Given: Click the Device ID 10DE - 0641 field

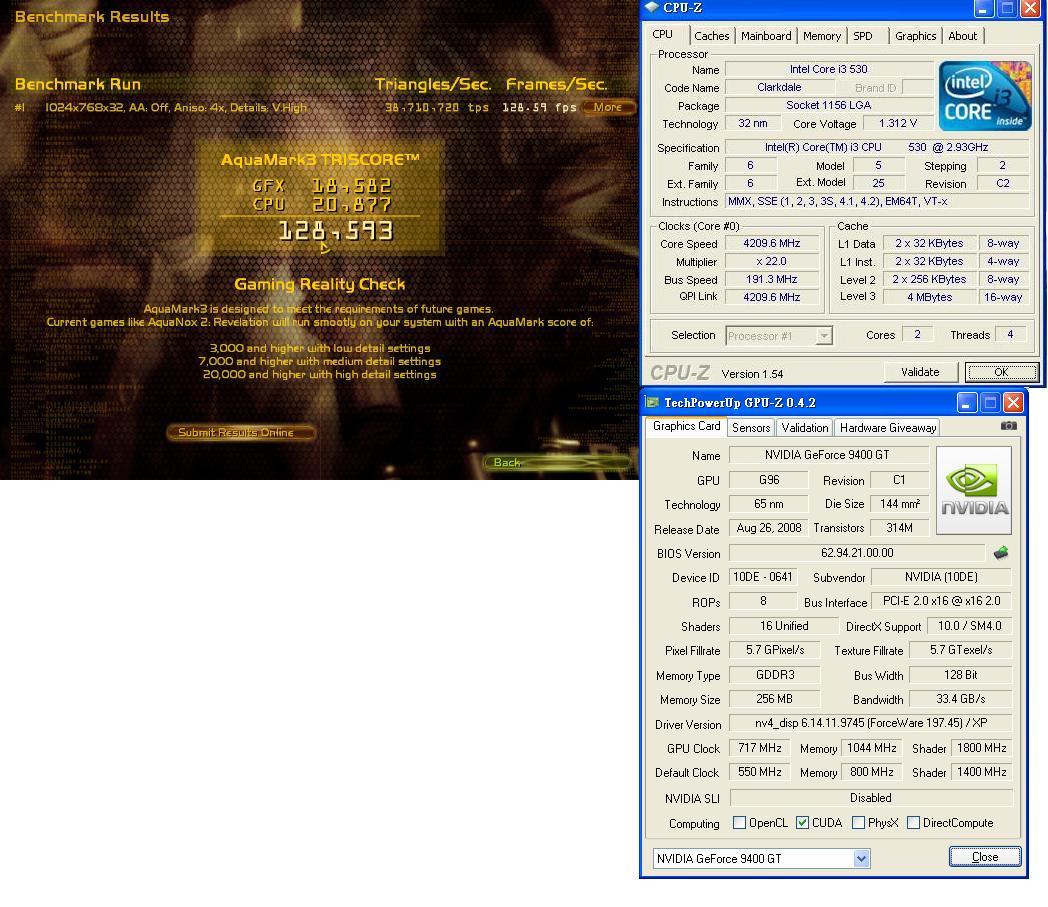Looking at the screenshot, I should (x=763, y=577).
